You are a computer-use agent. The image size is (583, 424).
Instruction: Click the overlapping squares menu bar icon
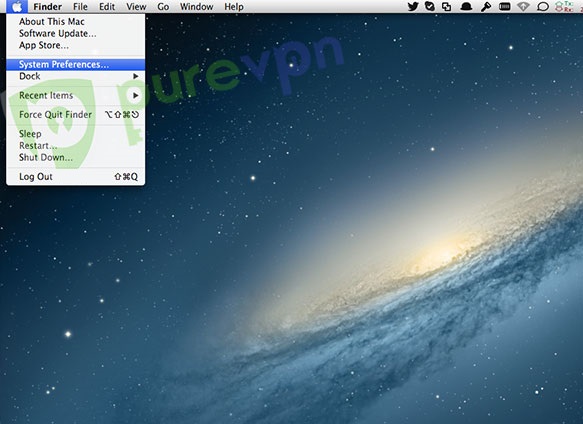447,6
